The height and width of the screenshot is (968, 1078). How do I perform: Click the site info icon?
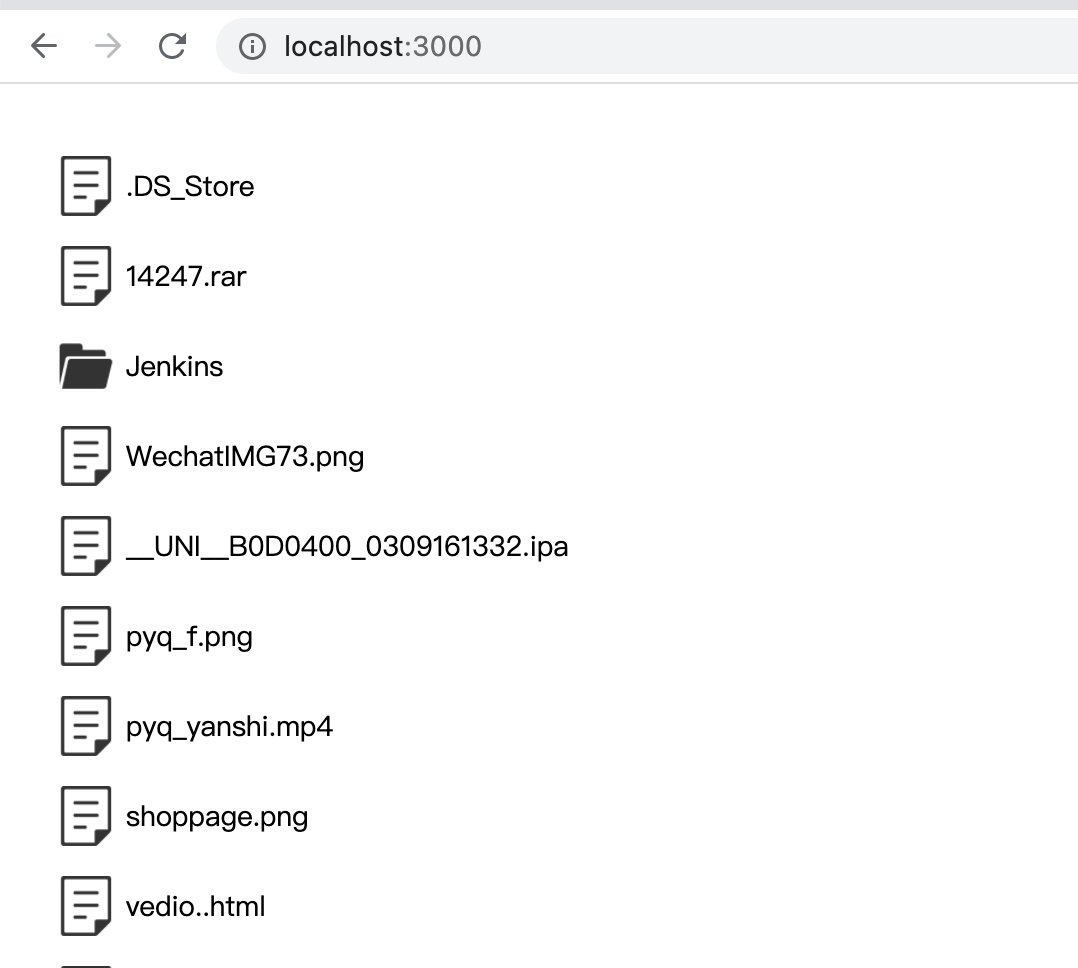(x=253, y=46)
